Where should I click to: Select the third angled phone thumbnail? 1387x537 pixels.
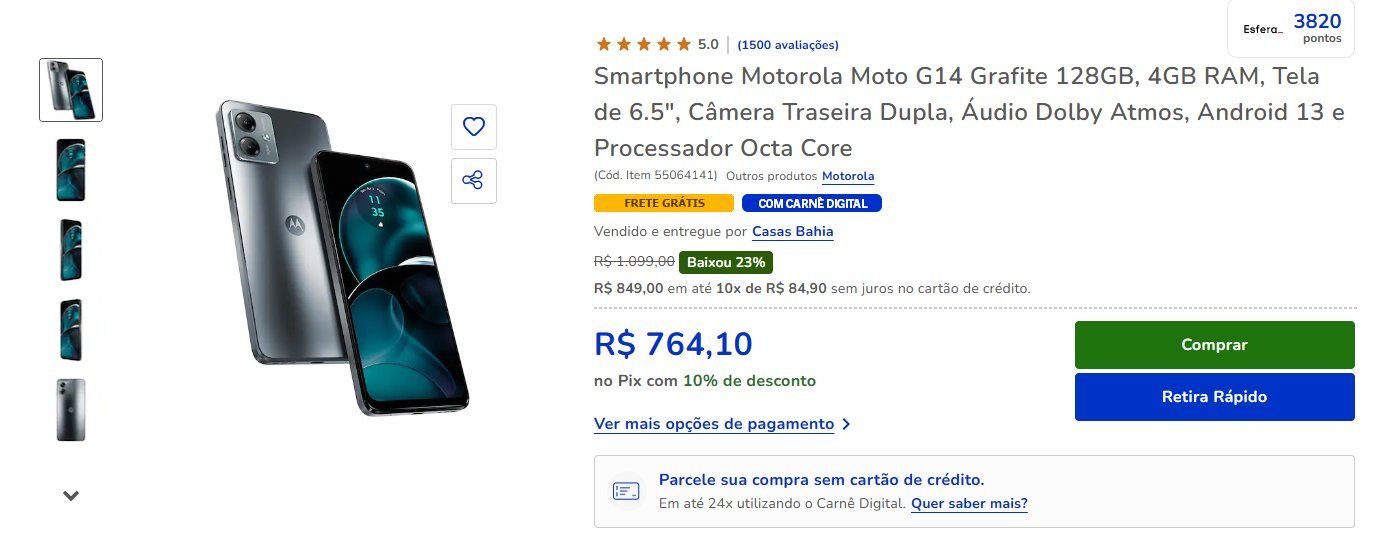pos(71,250)
